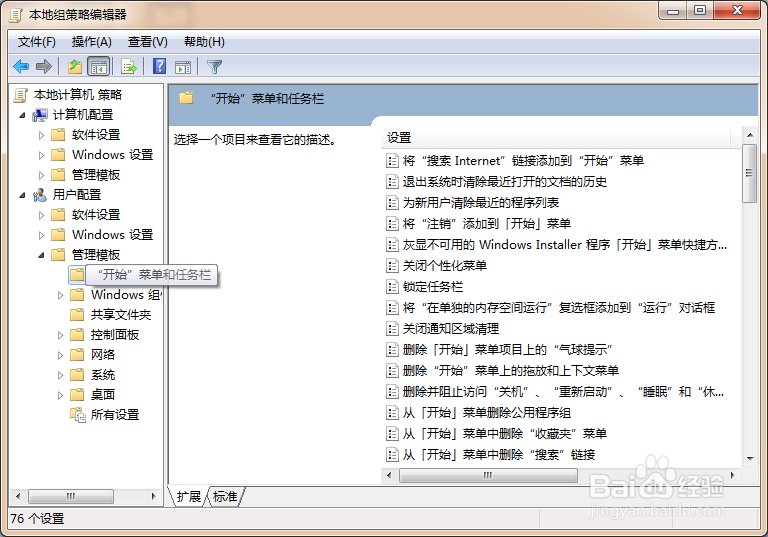Select policy 删除「开始」菜单项目上的"气球提示"
Image resolution: width=768 pixels, height=537 pixels.
click(x=507, y=350)
